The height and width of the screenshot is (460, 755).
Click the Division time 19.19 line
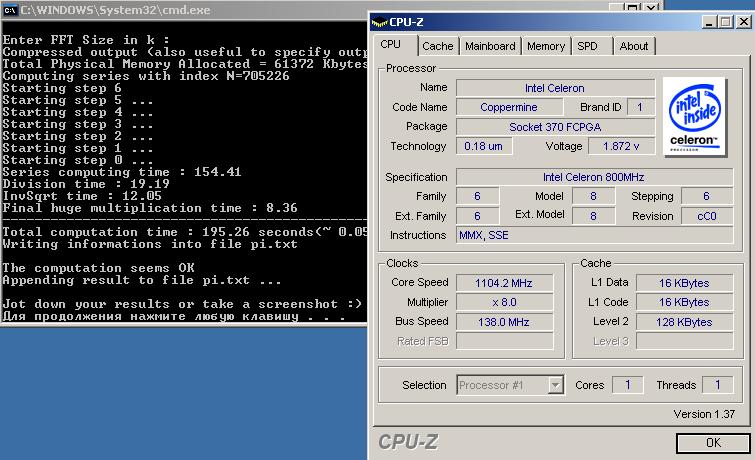[86, 184]
